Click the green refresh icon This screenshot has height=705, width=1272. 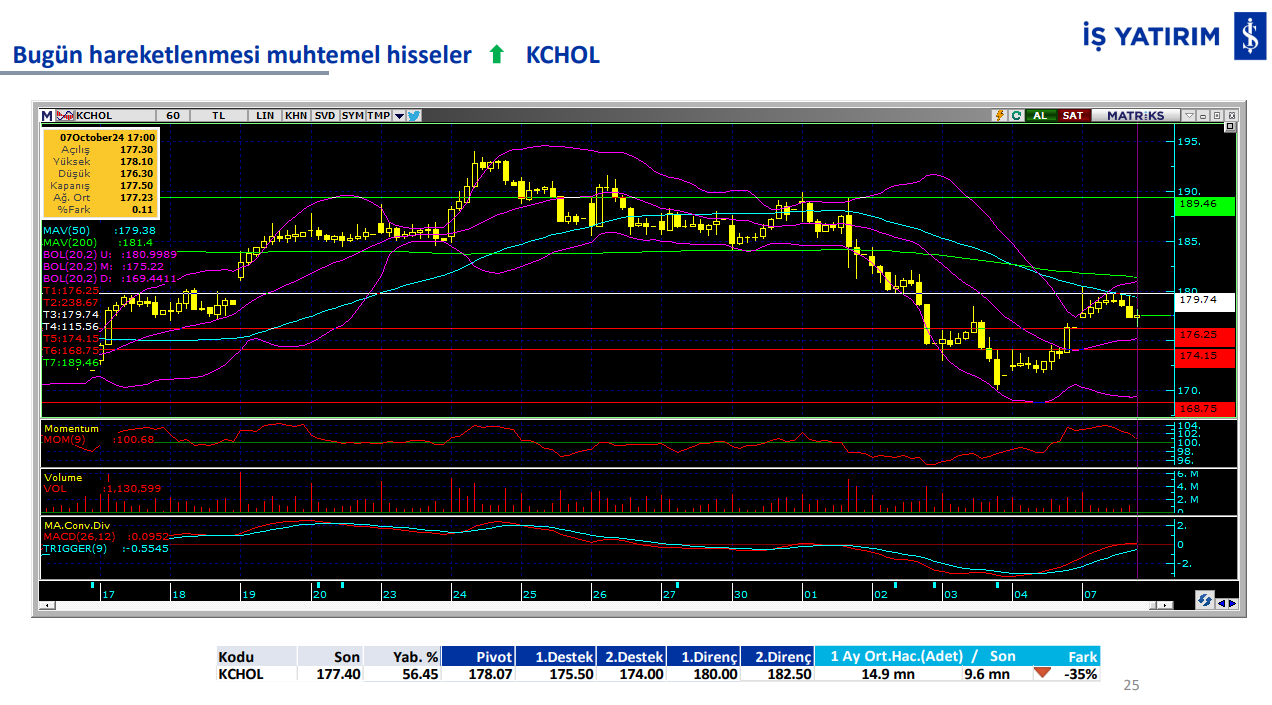1016,116
